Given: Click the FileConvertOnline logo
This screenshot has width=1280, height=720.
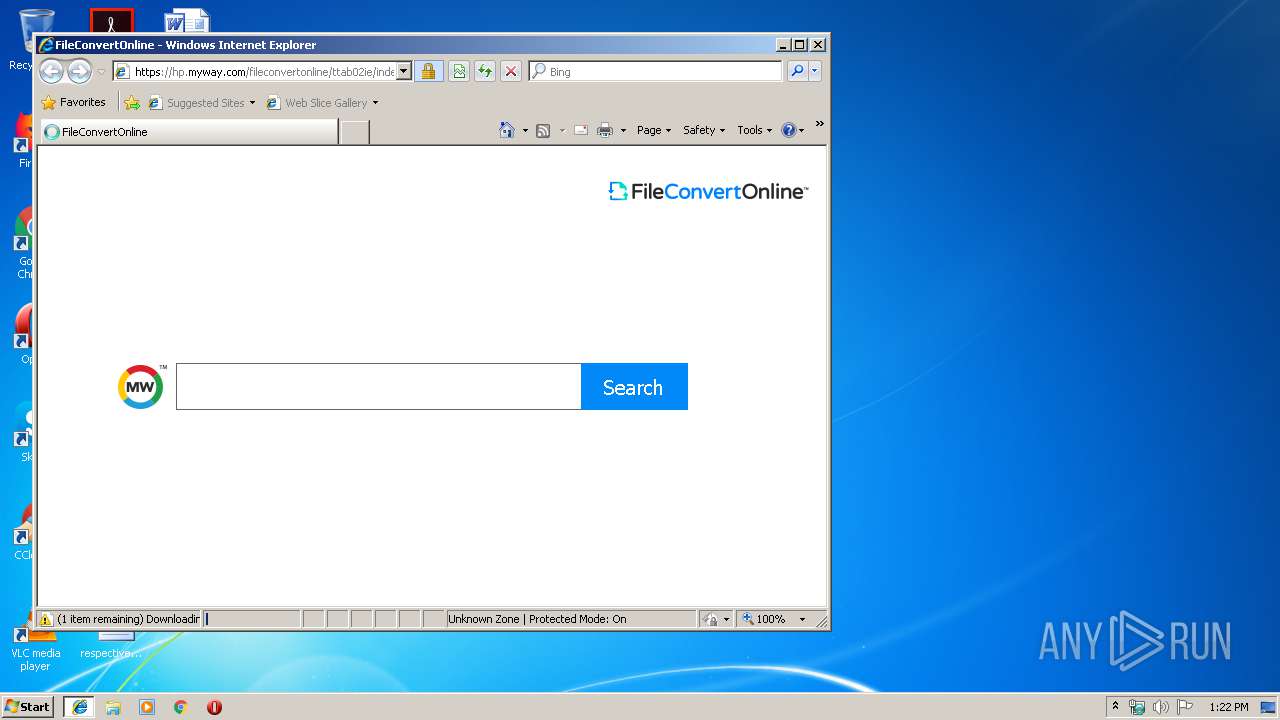Looking at the screenshot, I should coord(708,191).
